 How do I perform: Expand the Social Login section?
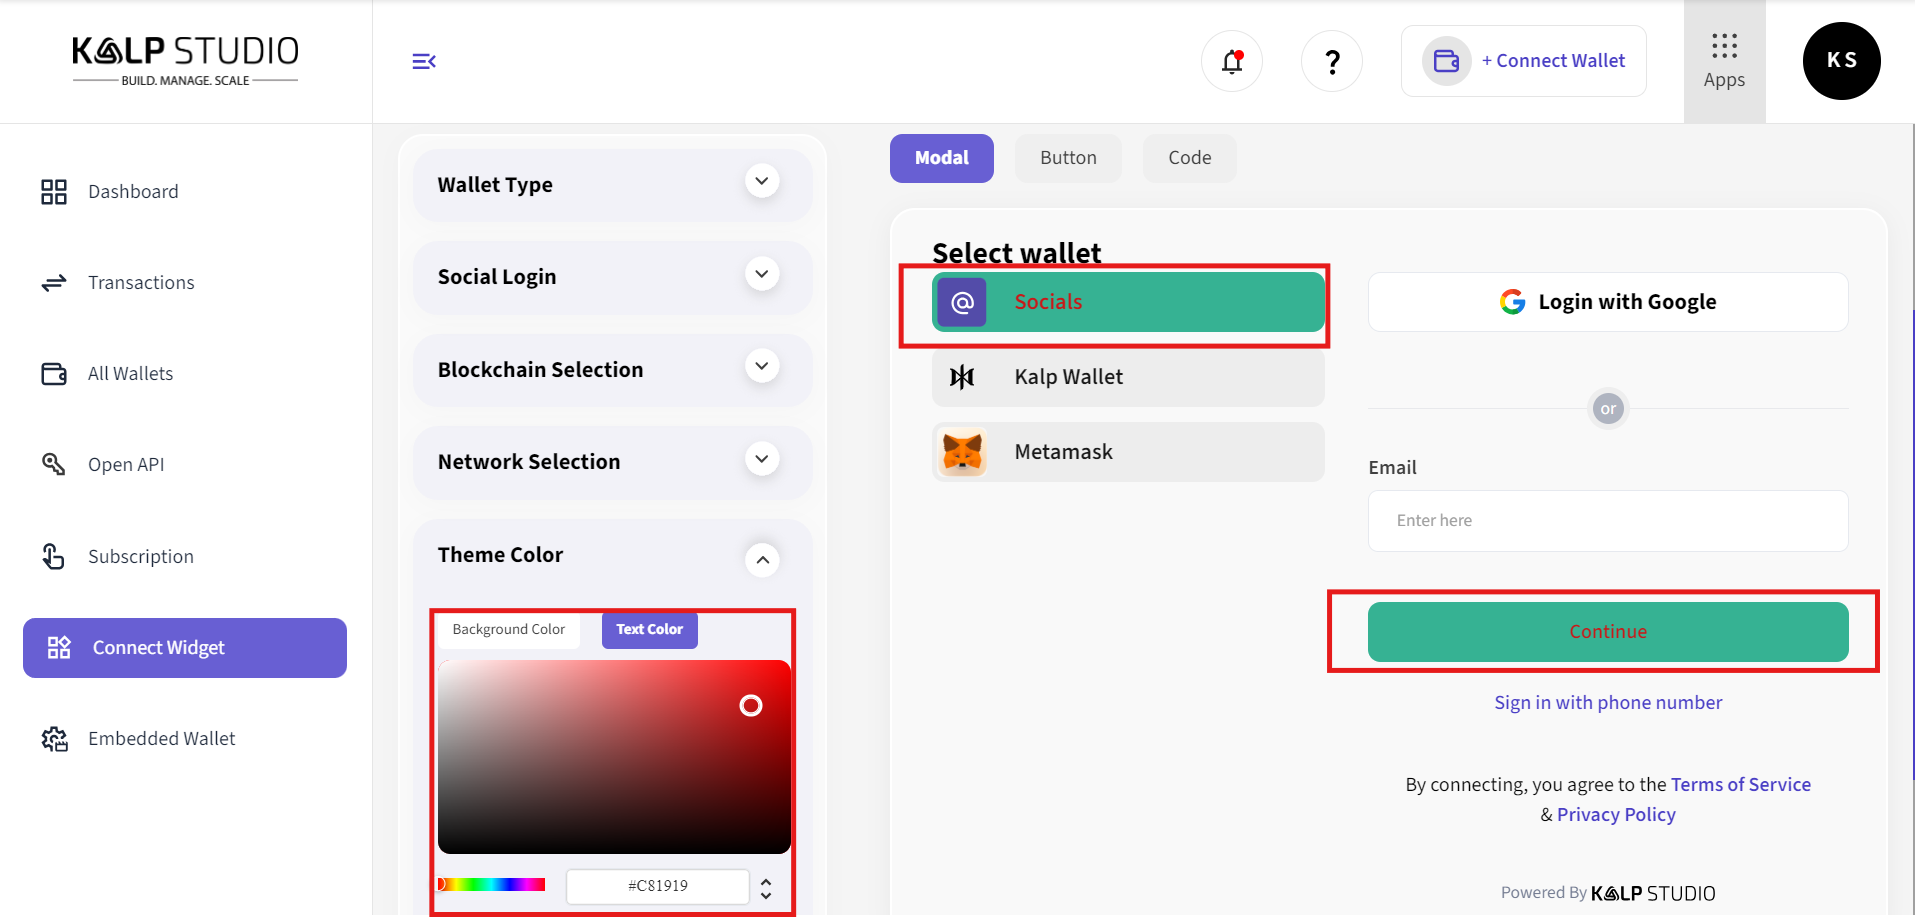coord(762,274)
